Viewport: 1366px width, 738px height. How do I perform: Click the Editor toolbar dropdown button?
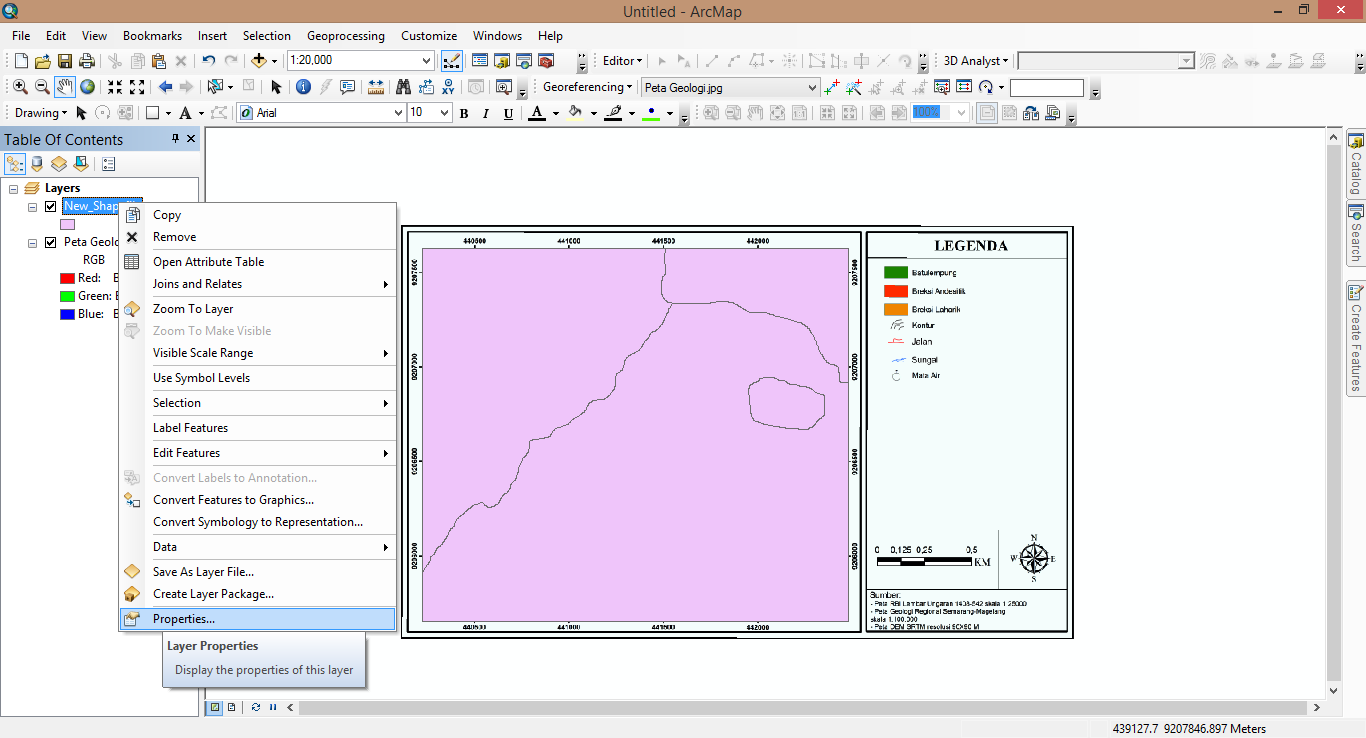click(641, 60)
